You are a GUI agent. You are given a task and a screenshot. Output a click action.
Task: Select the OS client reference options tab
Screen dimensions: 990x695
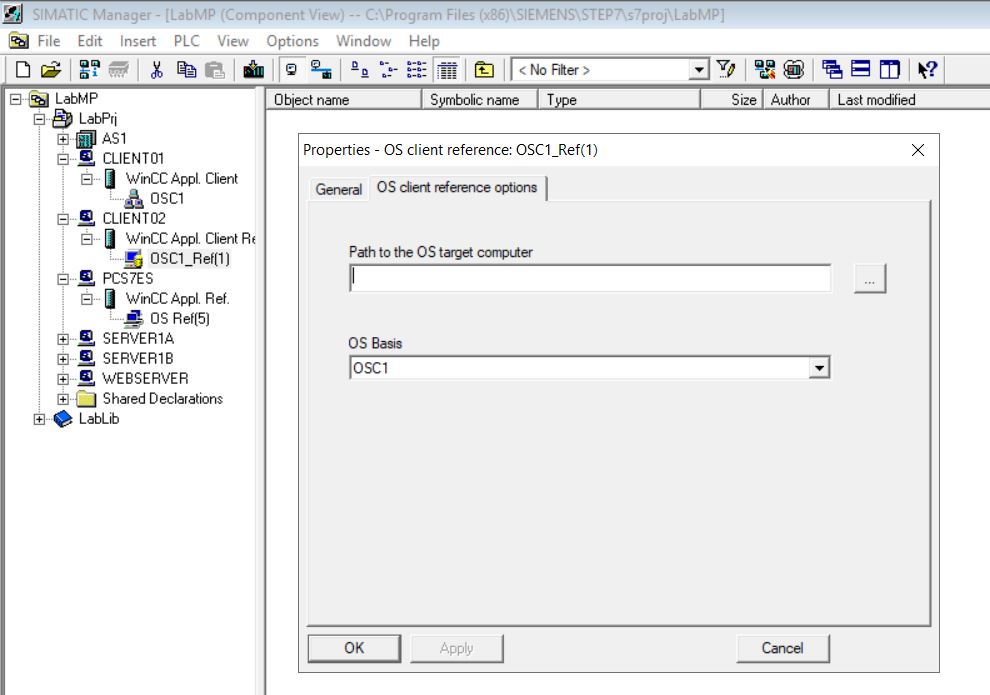click(x=457, y=187)
